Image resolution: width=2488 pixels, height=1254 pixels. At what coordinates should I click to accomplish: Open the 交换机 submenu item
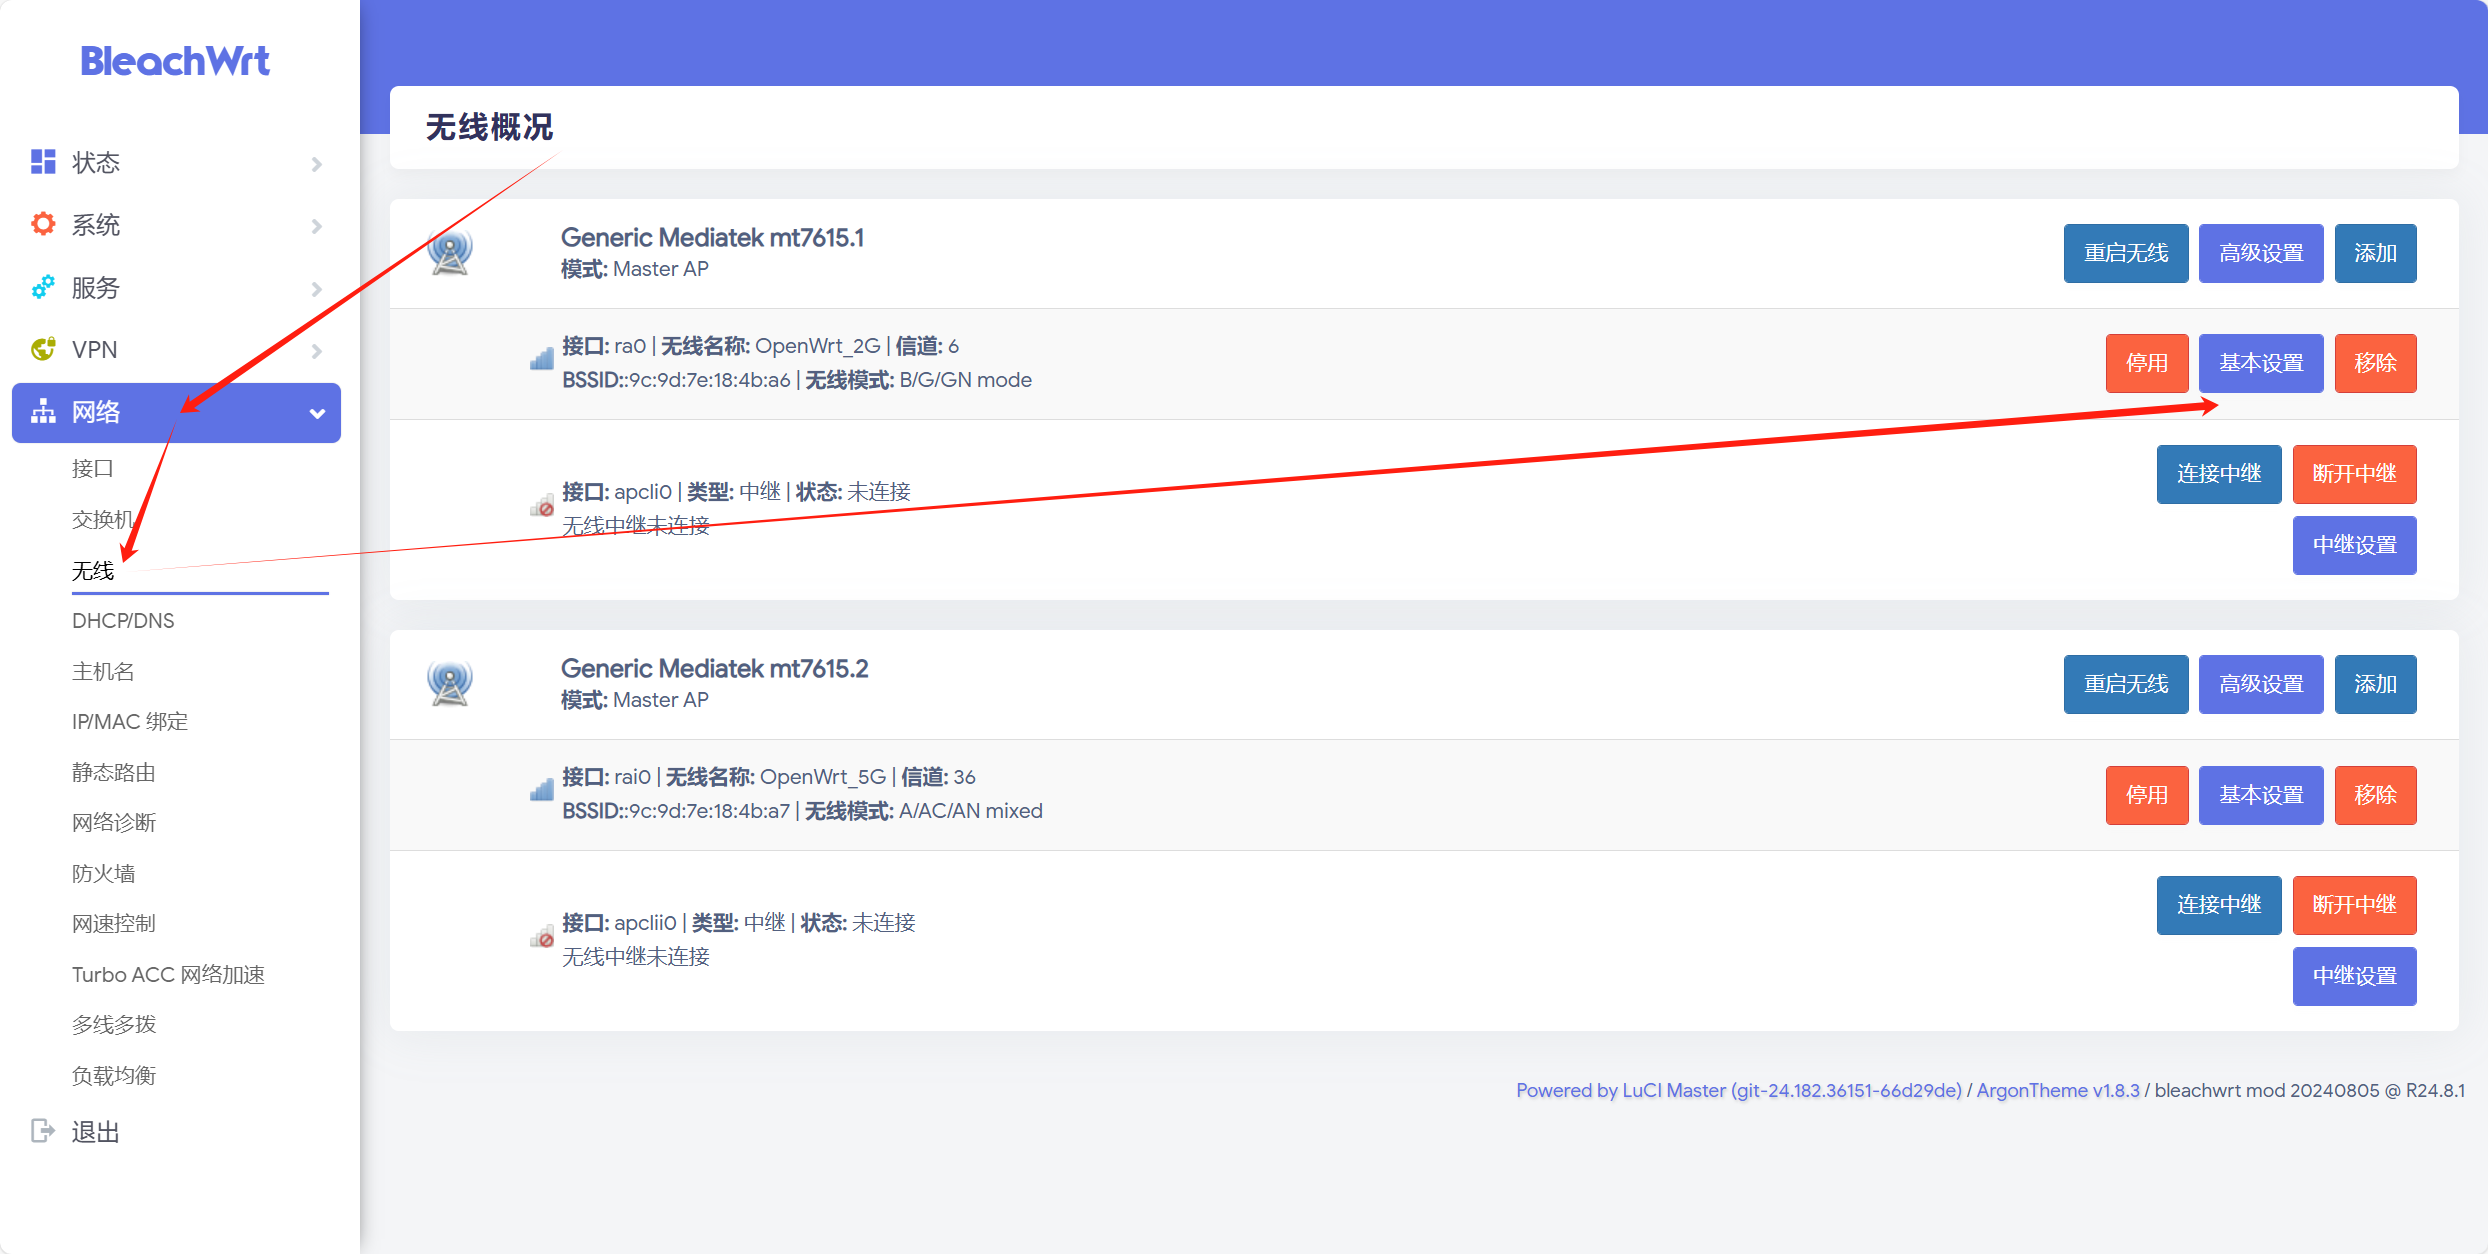coord(103,519)
